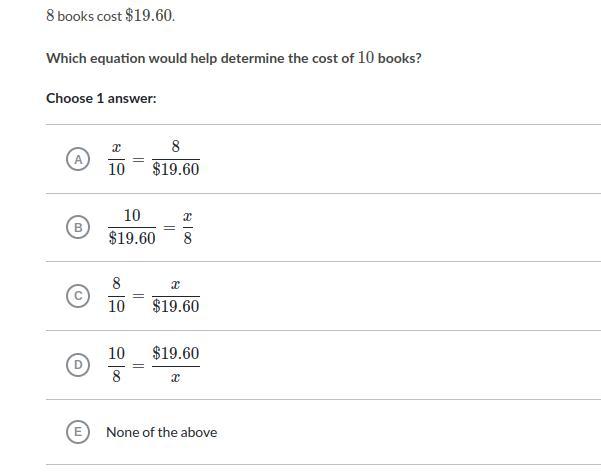Pick the None of the above answer

coord(161,432)
